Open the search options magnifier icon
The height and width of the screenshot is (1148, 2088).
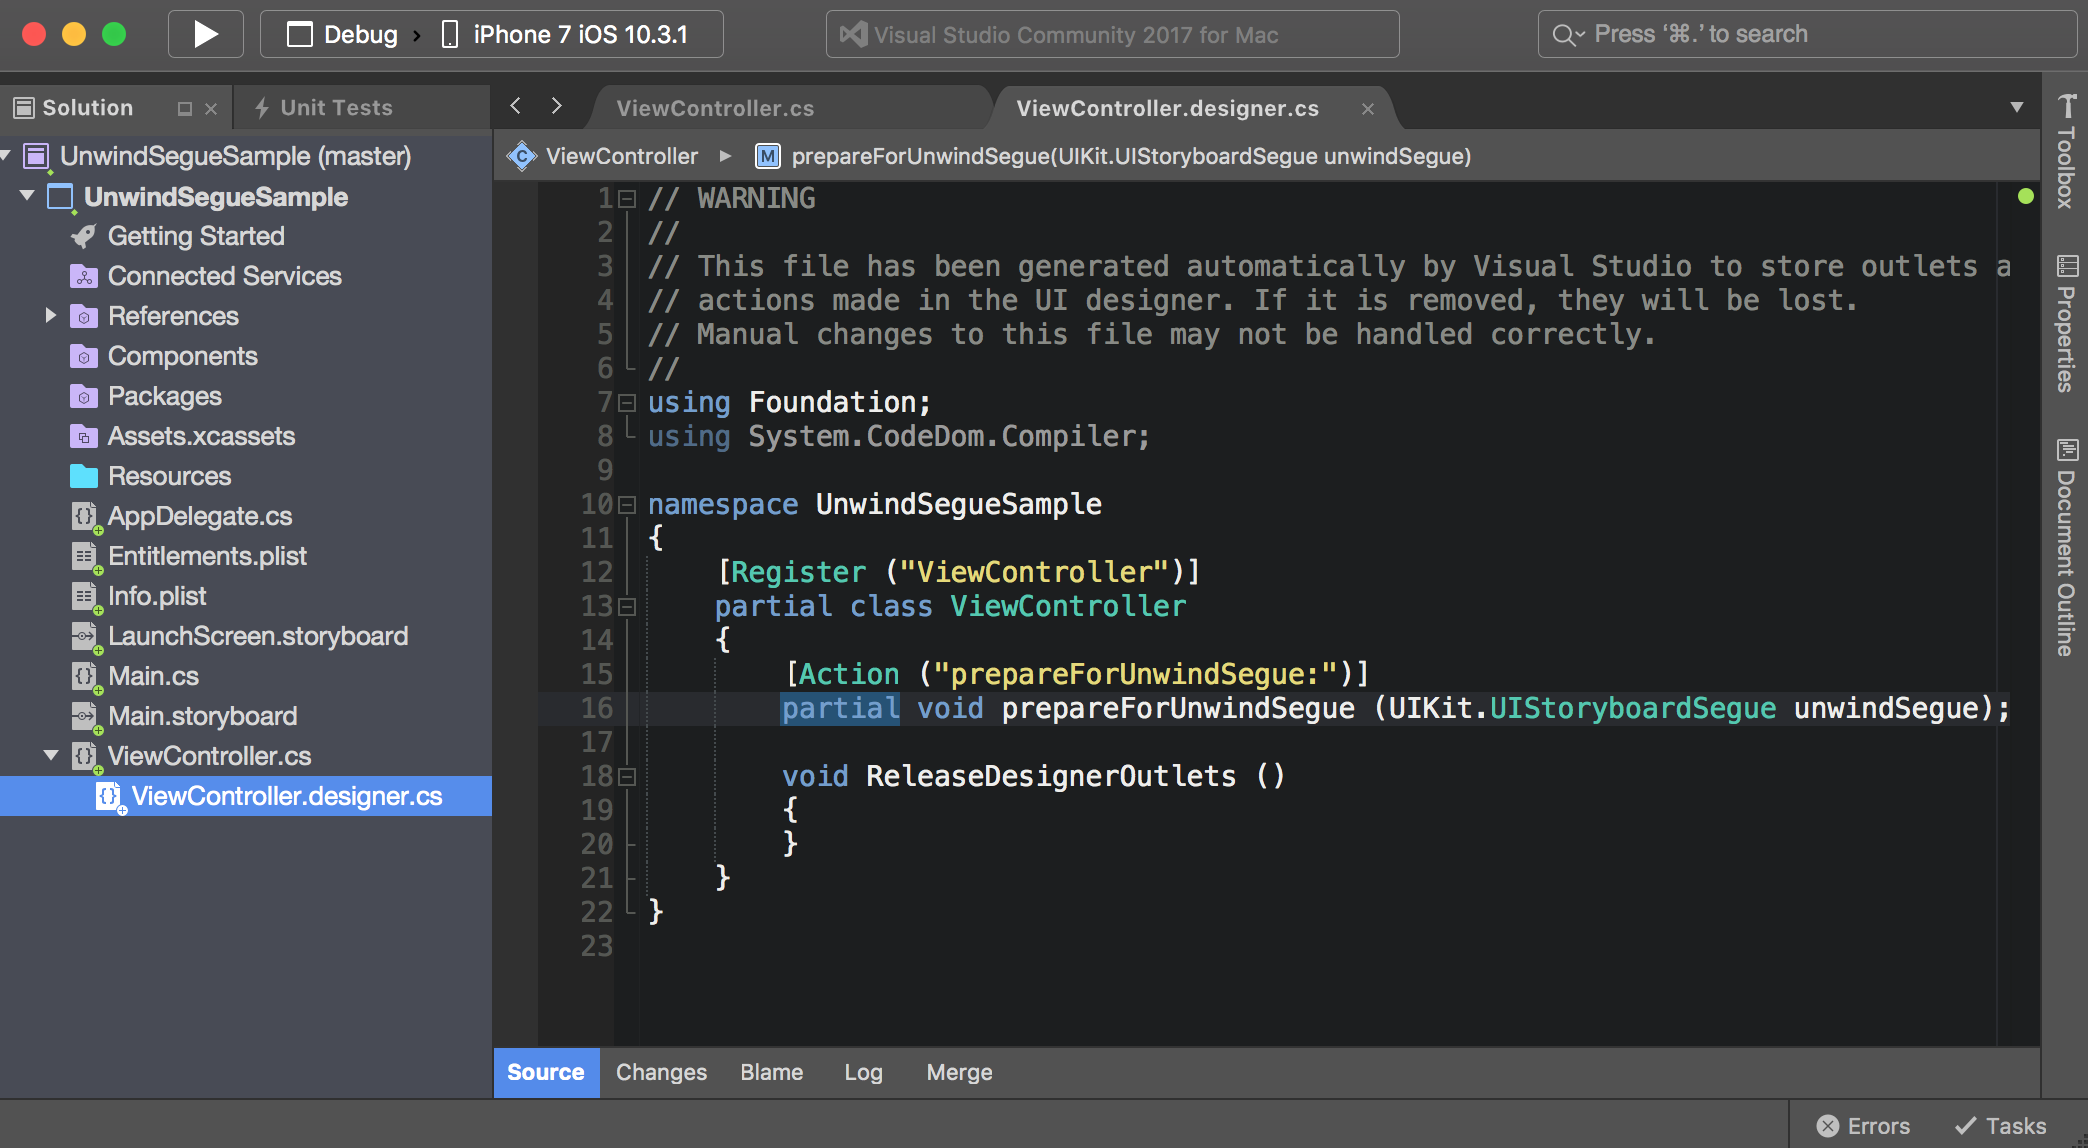click(1567, 36)
